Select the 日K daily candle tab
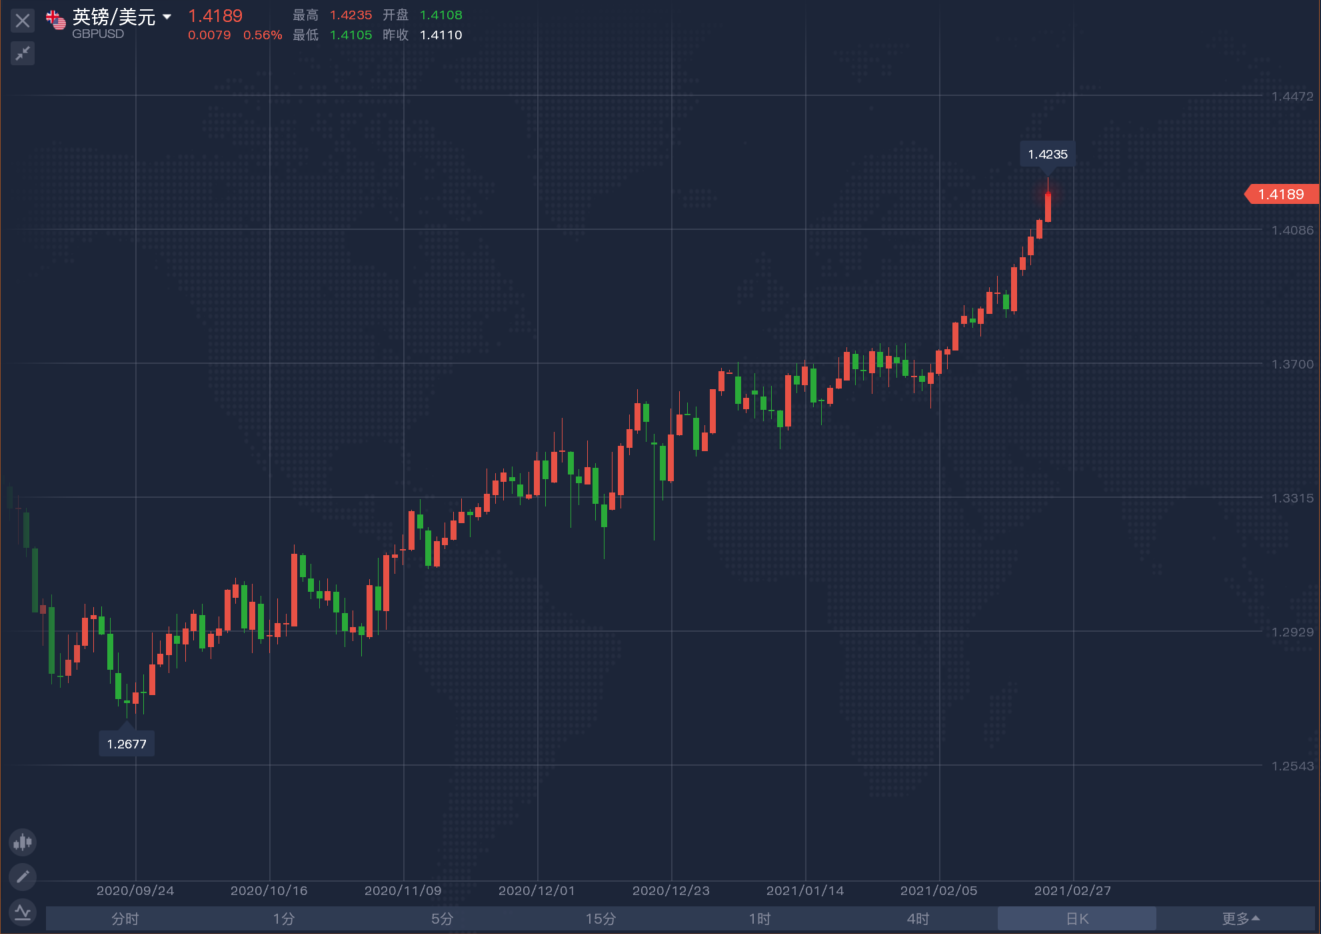 [1077, 919]
